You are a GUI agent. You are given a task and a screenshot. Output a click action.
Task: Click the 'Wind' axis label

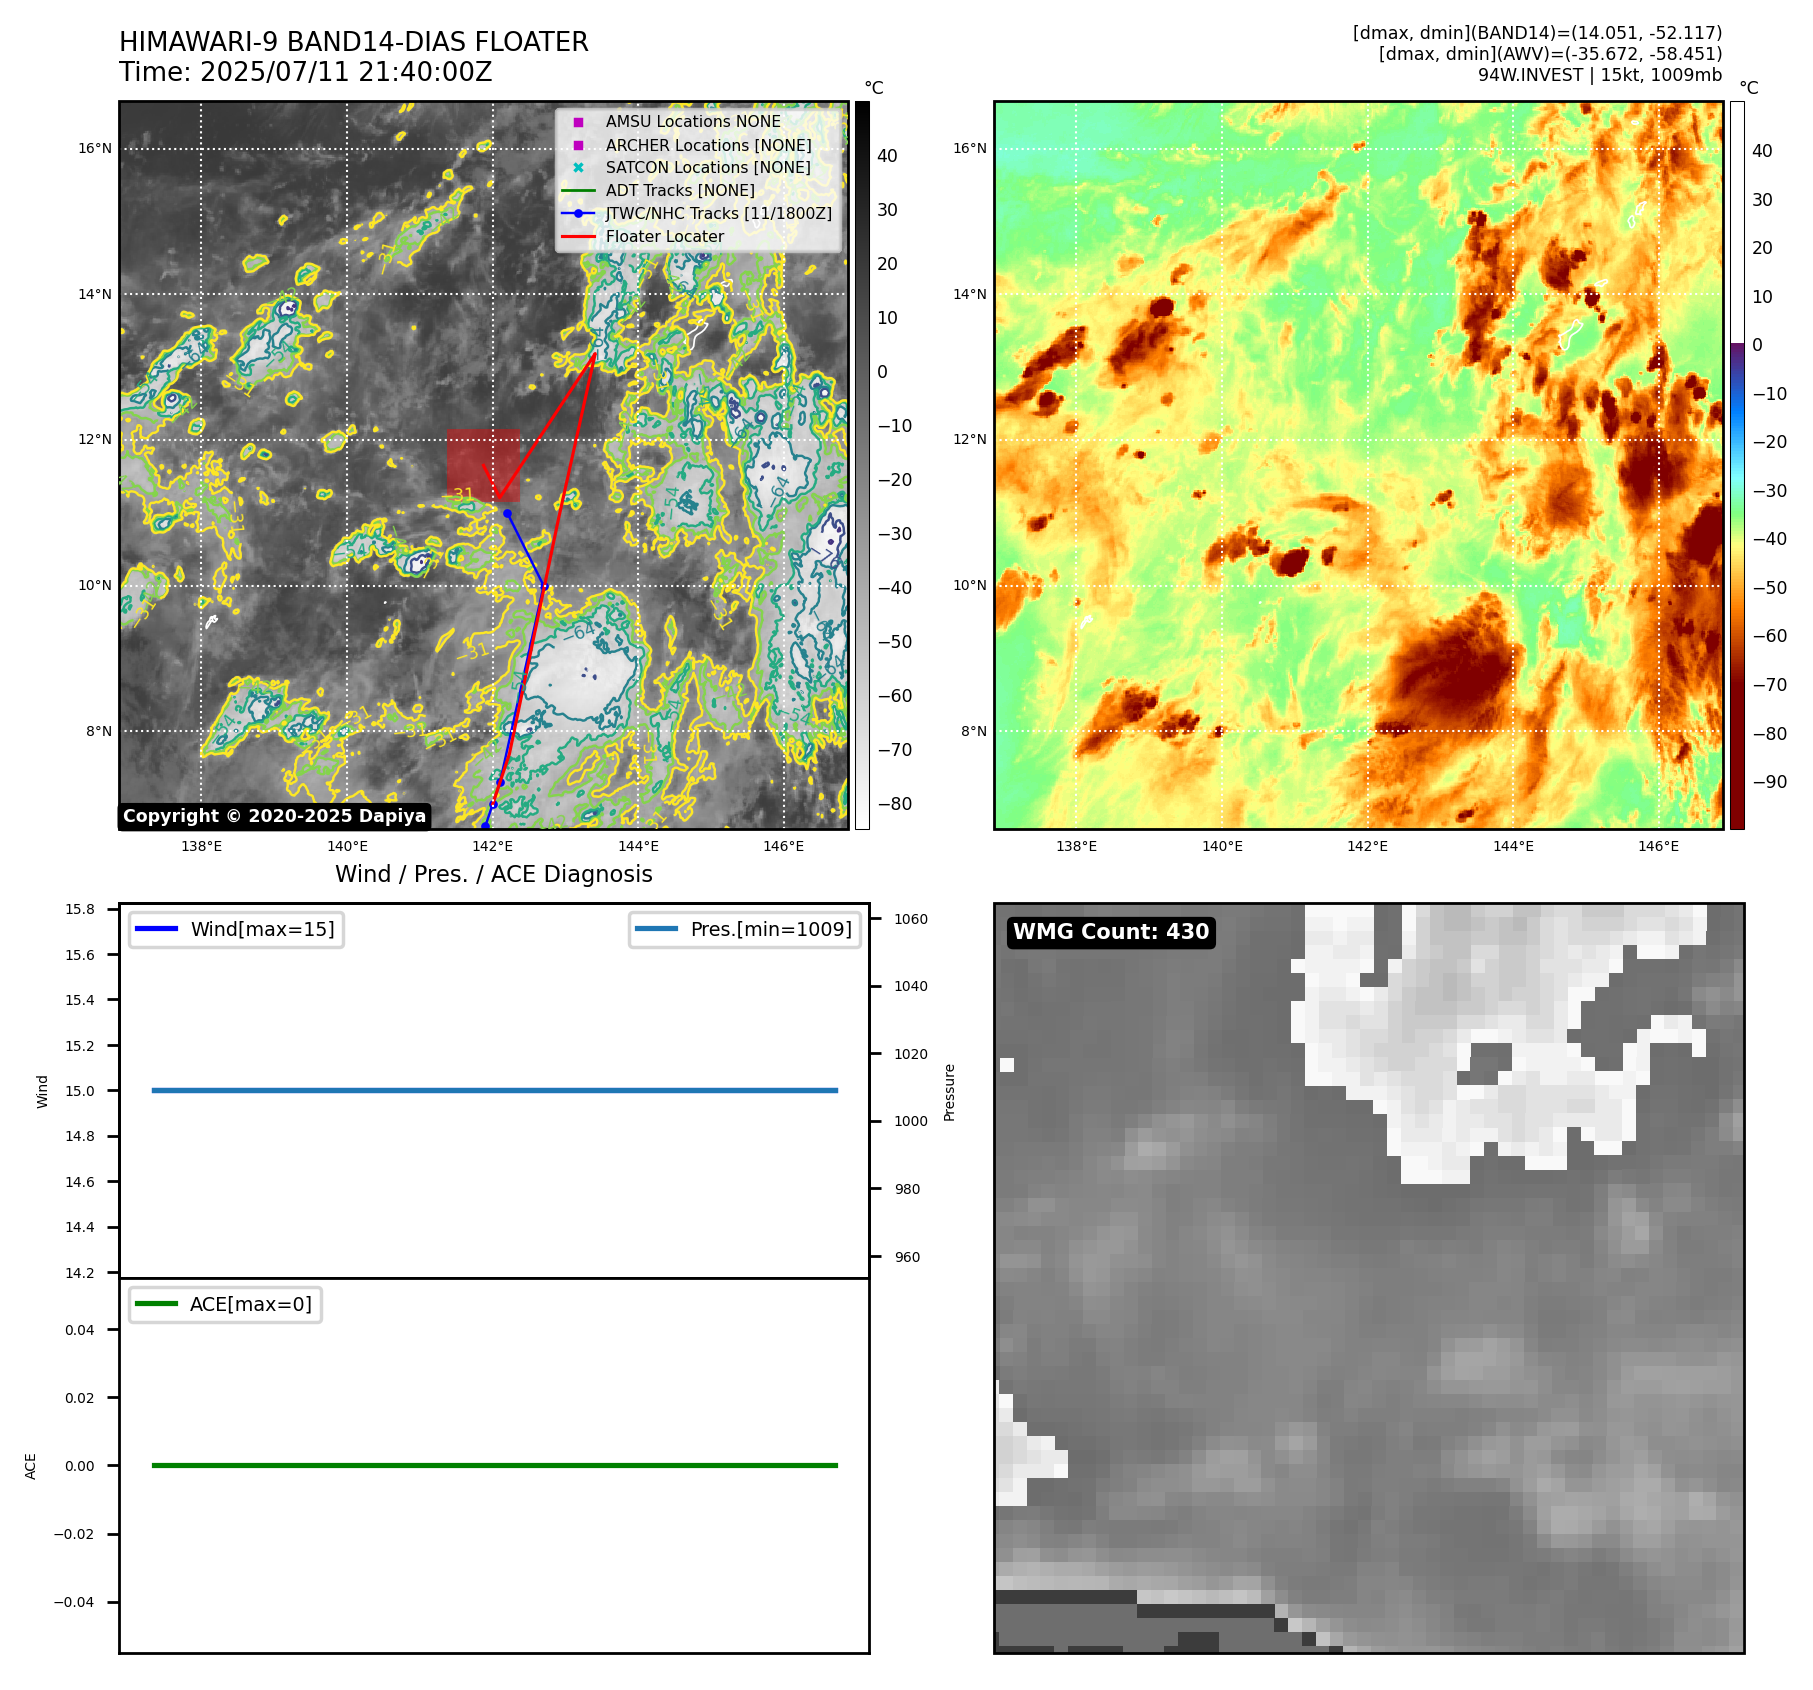(x=42, y=1091)
